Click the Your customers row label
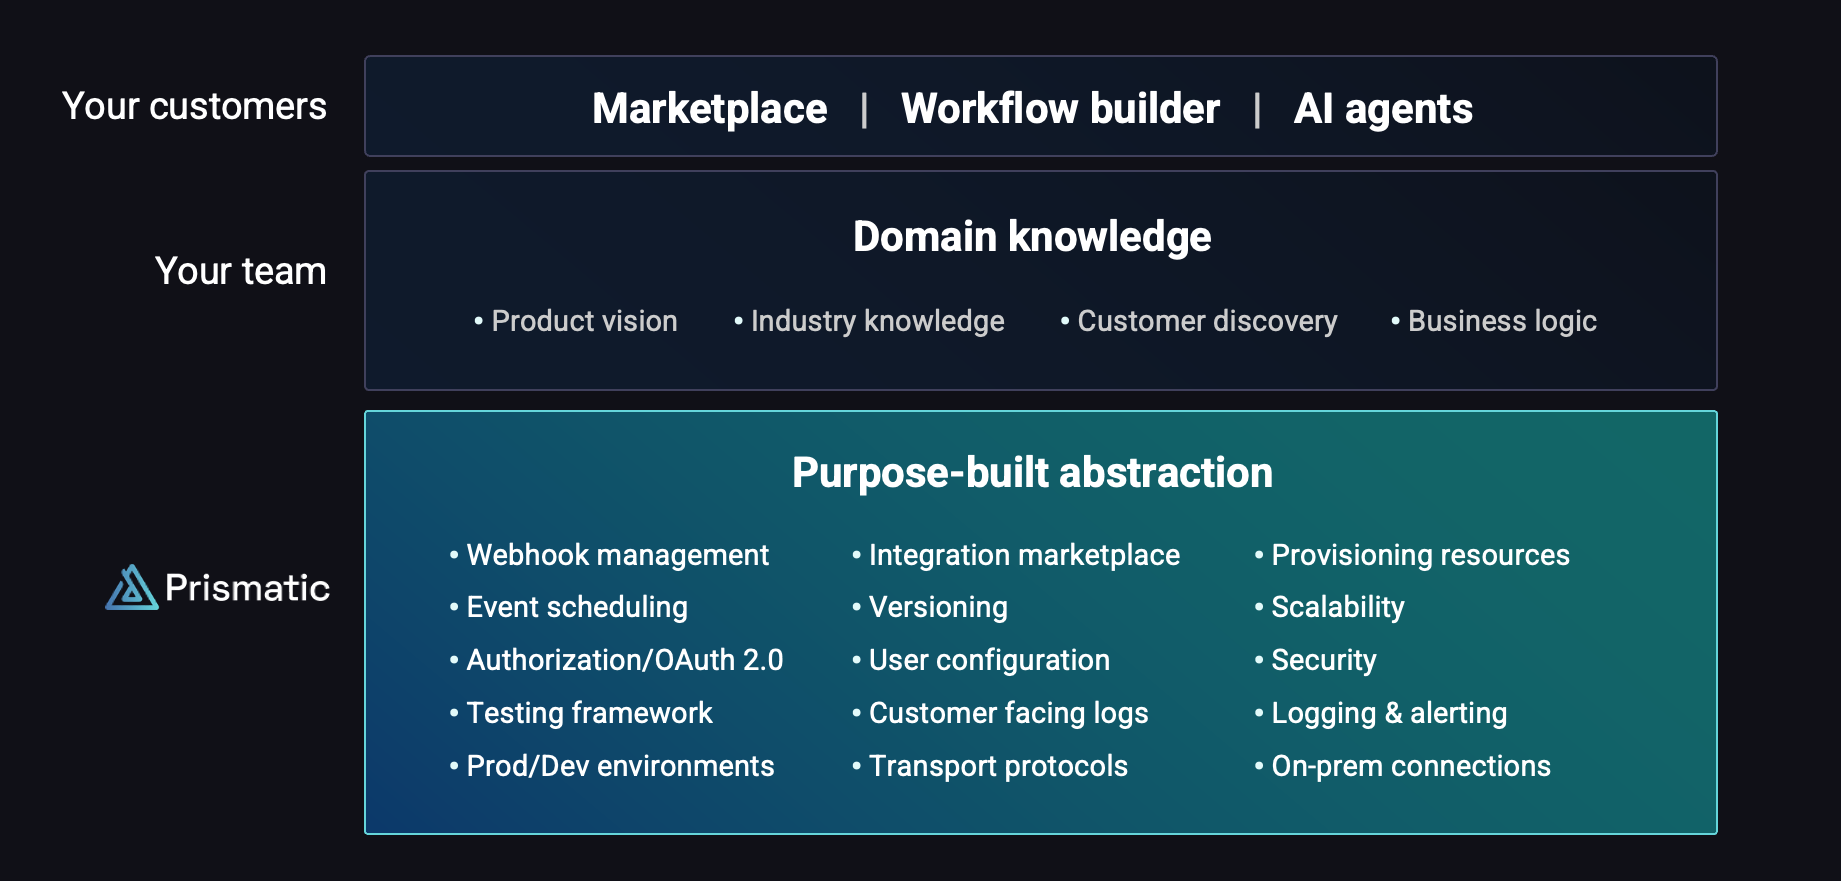The height and width of the screenshot is (881, 1841). pyautogui.click(x=194, y=106)
